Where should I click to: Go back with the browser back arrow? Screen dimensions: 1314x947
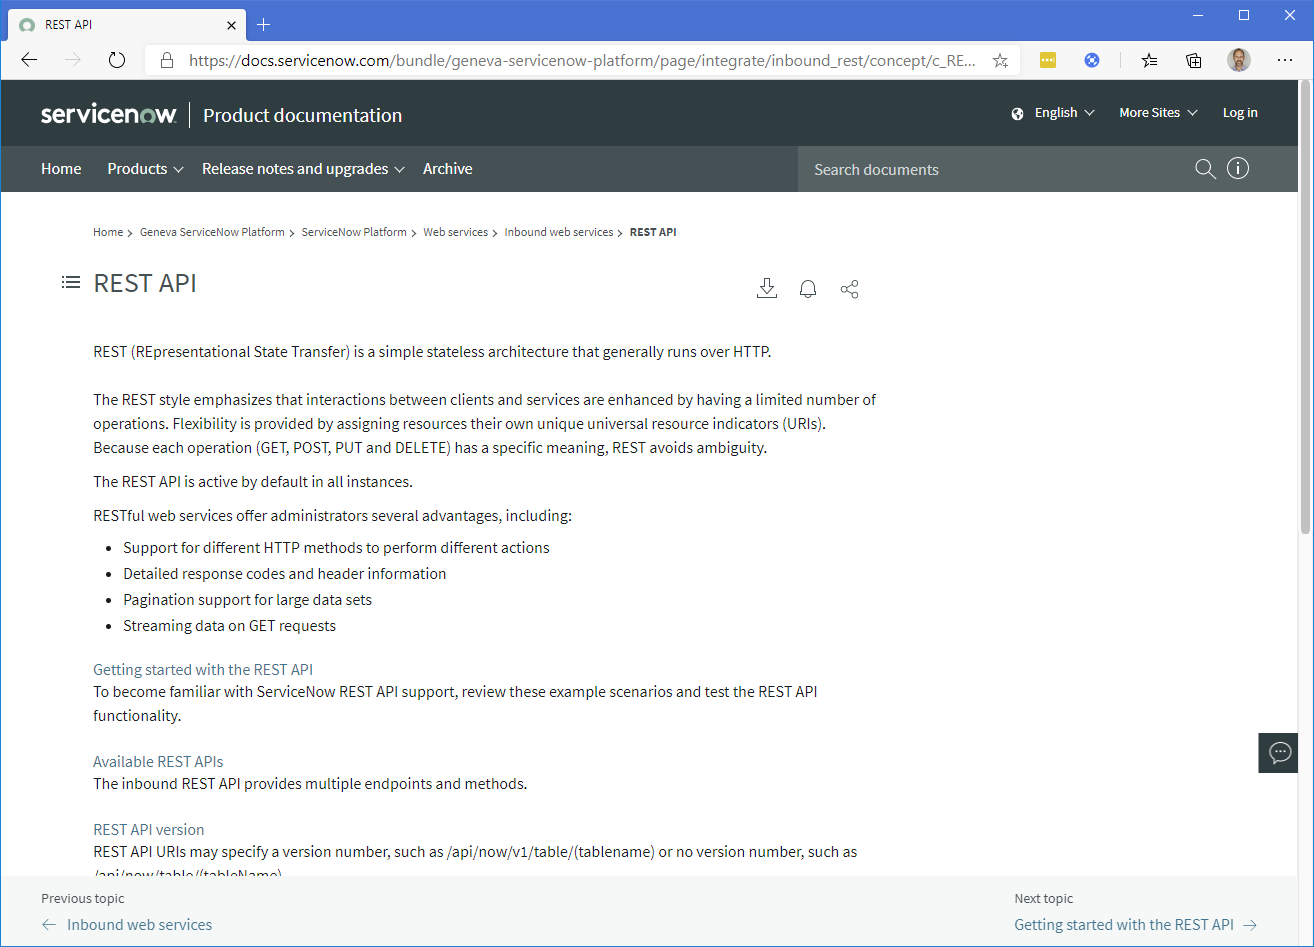coord(29,60)
